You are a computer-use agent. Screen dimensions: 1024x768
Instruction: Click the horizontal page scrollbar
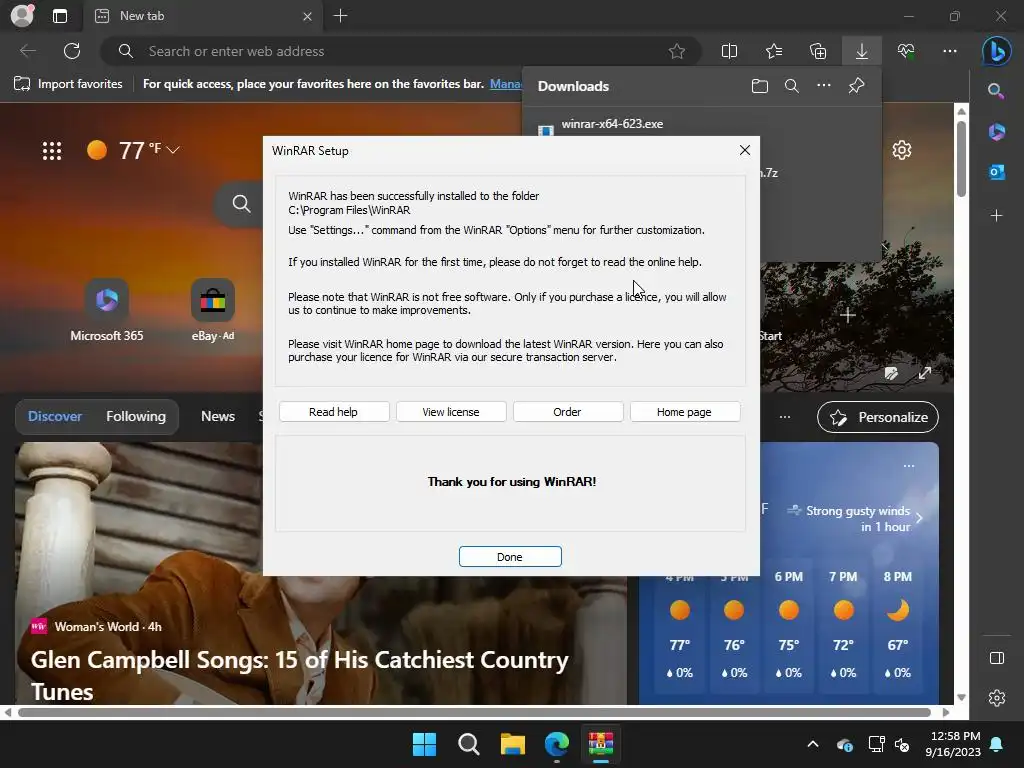(474, 712)
